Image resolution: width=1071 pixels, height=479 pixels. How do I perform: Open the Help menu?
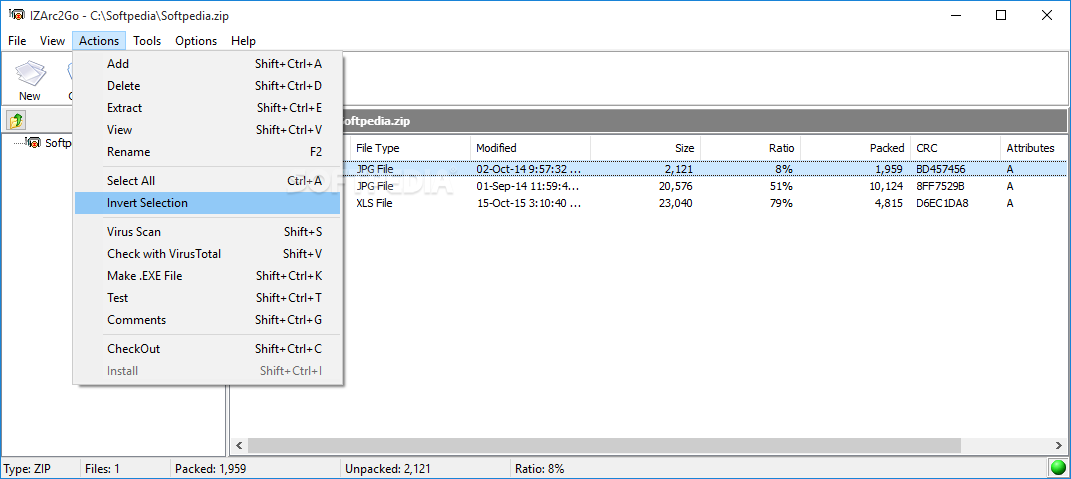tap(243, 41)
